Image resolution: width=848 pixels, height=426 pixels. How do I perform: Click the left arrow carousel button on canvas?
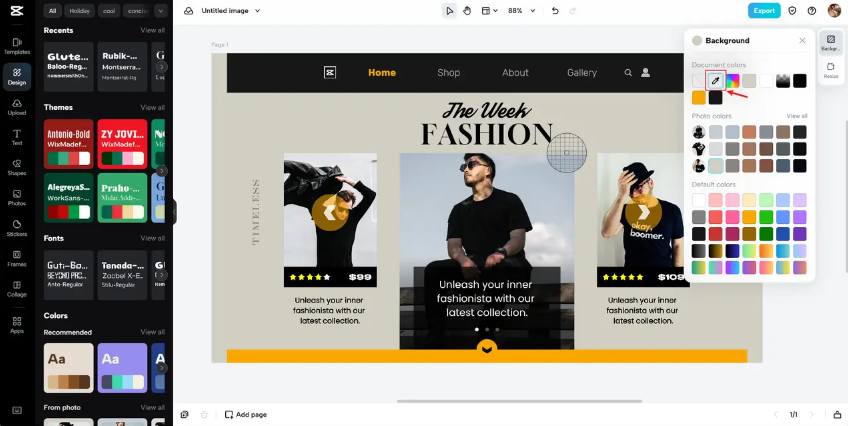click(x=329, y=212)
